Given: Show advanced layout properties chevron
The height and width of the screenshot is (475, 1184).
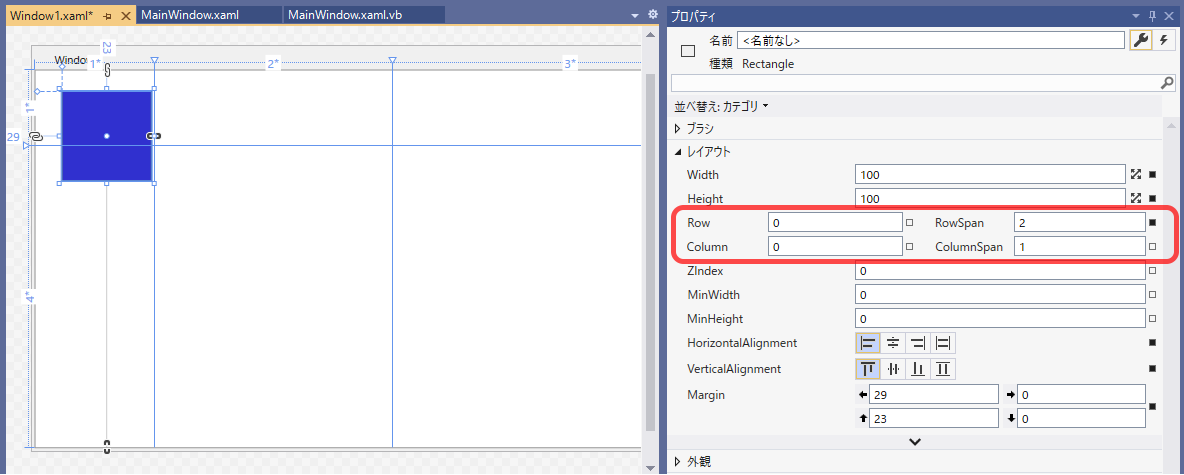Looking at the screenshot, I should pos(915,442).
